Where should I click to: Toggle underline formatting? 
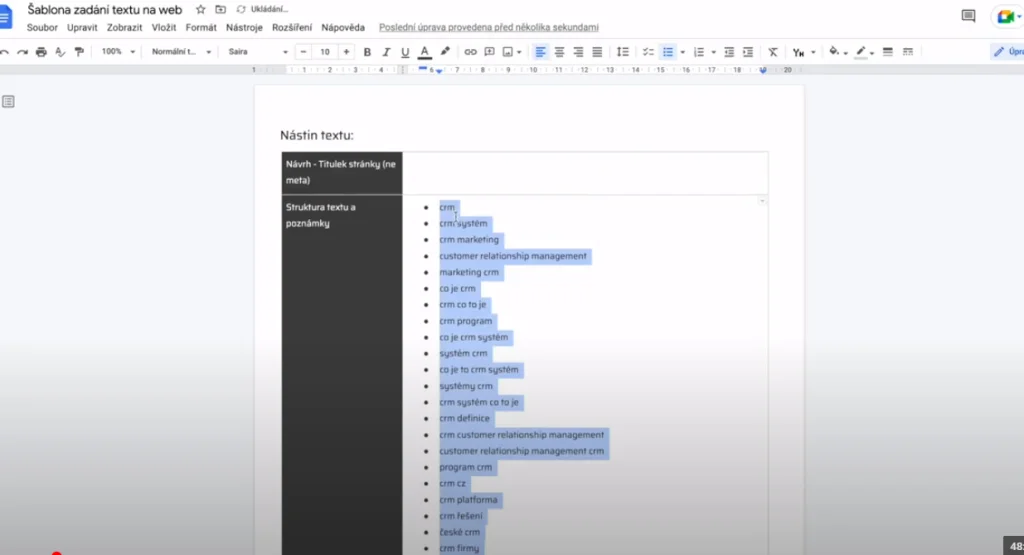coord(405,52)
